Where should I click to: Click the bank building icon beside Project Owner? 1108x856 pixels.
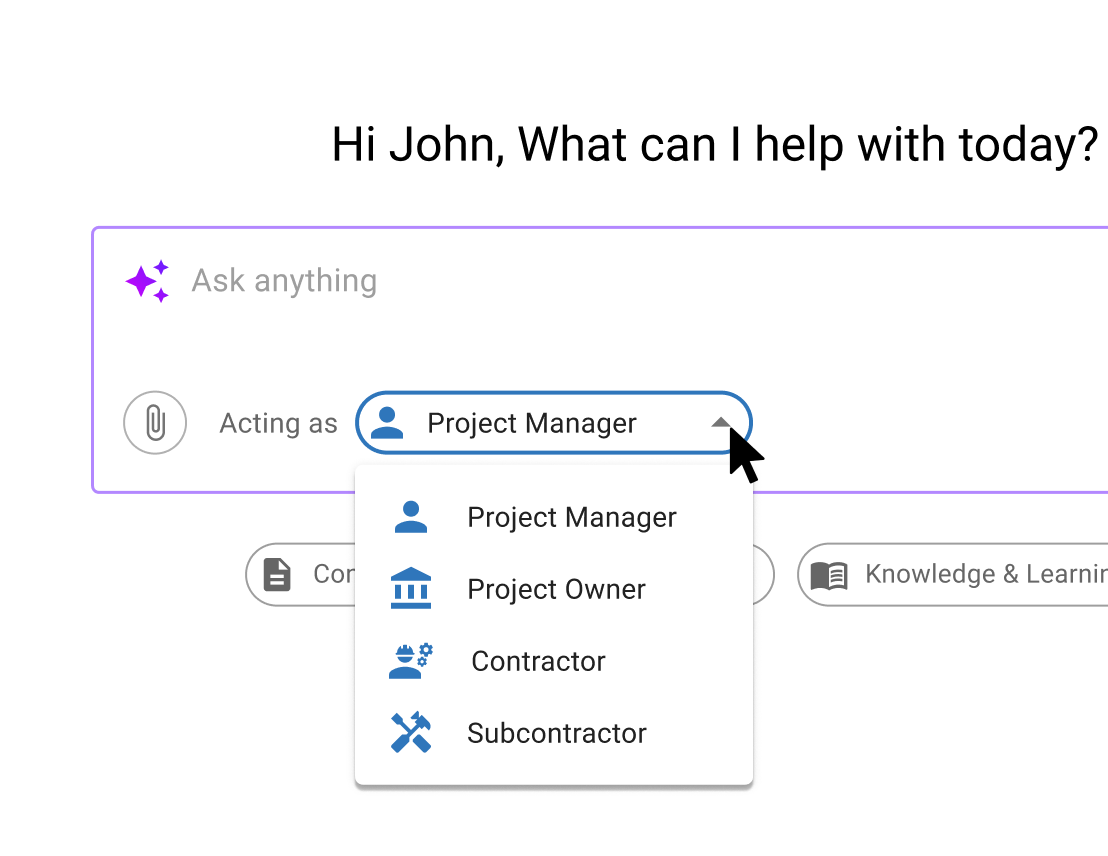(411, 588)
